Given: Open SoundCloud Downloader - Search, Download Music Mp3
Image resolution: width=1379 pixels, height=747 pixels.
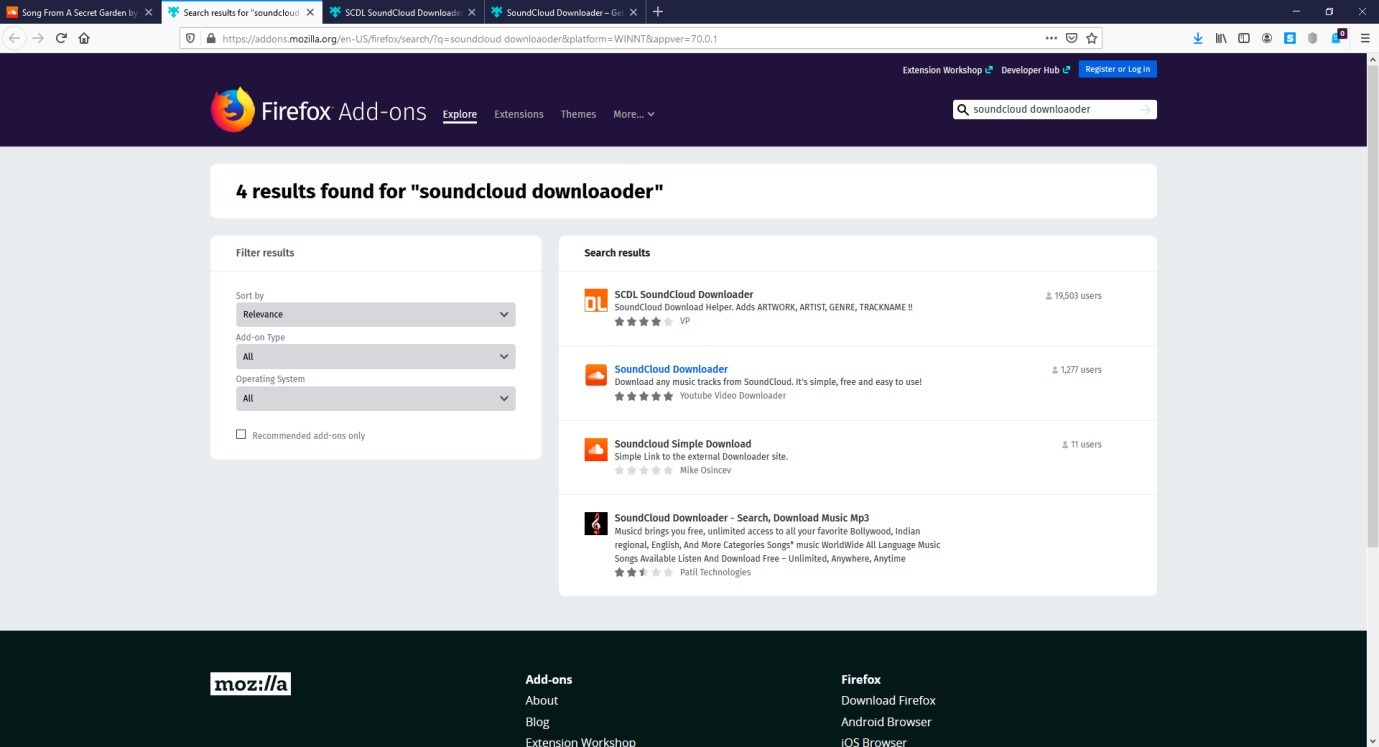Looking at the screenshot, I should pyautogui.click(x=742, y=518).
